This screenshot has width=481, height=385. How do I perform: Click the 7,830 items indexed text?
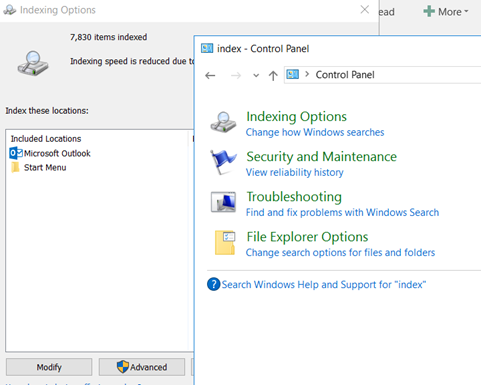coord(108,37)
